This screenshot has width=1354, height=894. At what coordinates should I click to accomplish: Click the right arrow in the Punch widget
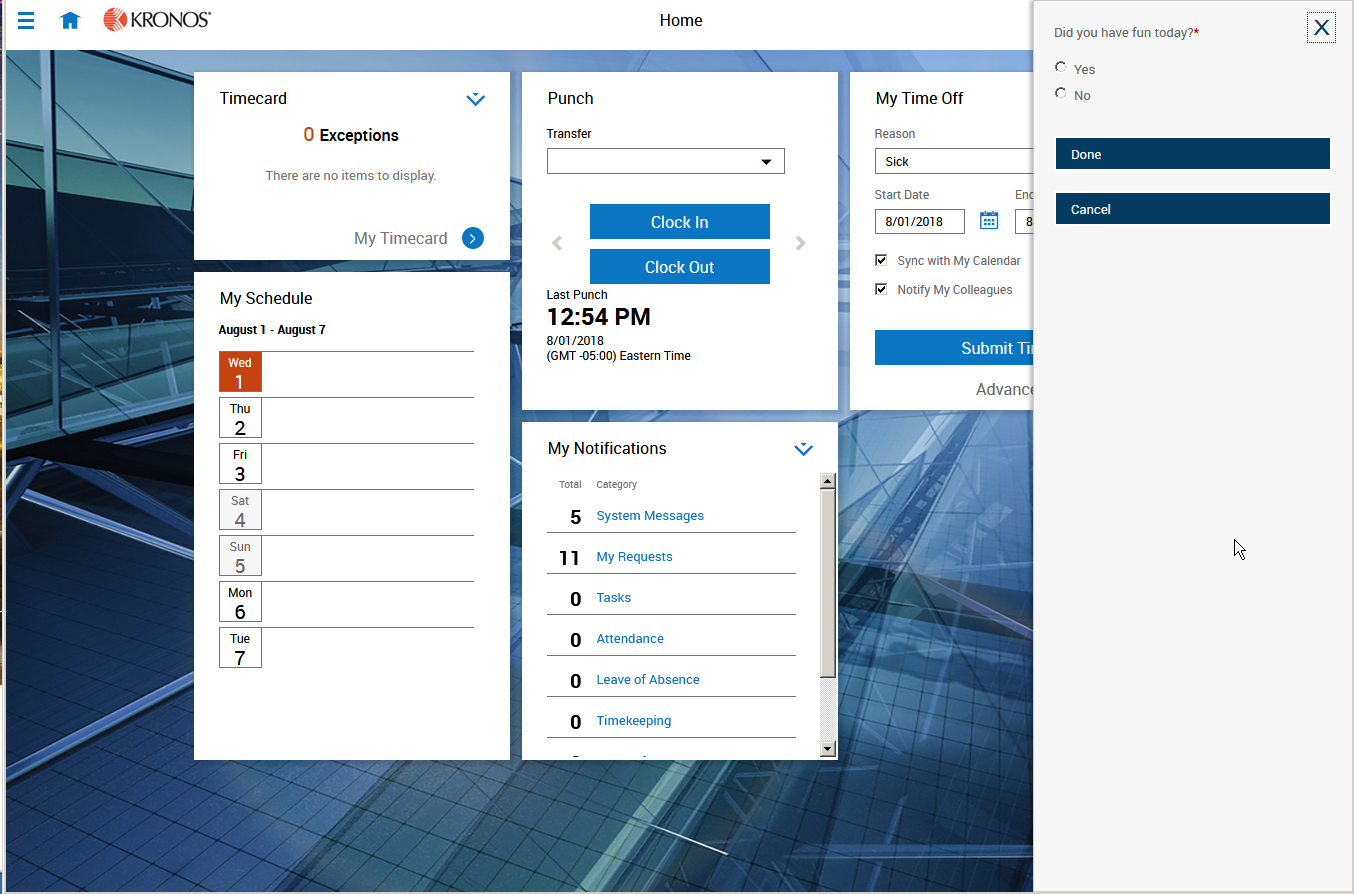pyautogui.click(x=800, y=242)
